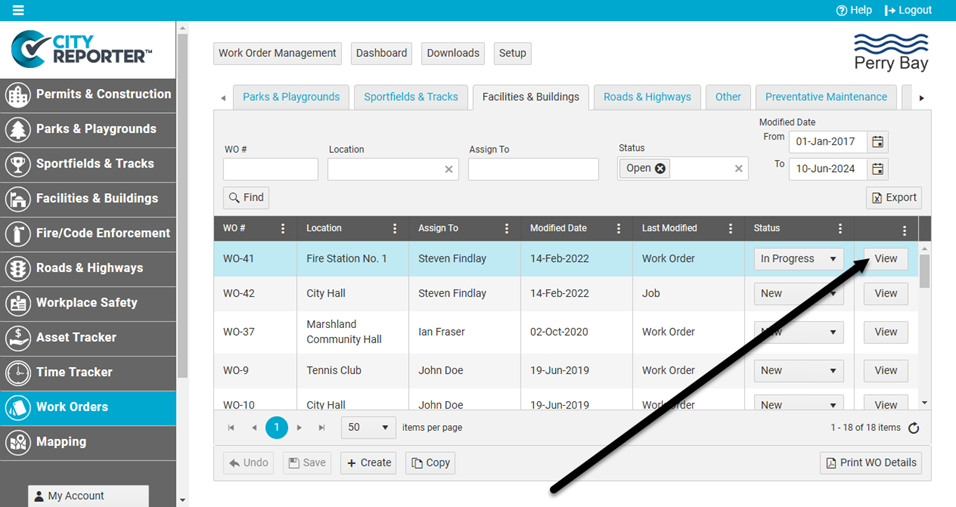Switch to the Parks & Playgrounds tab

[x=291, y=97]
